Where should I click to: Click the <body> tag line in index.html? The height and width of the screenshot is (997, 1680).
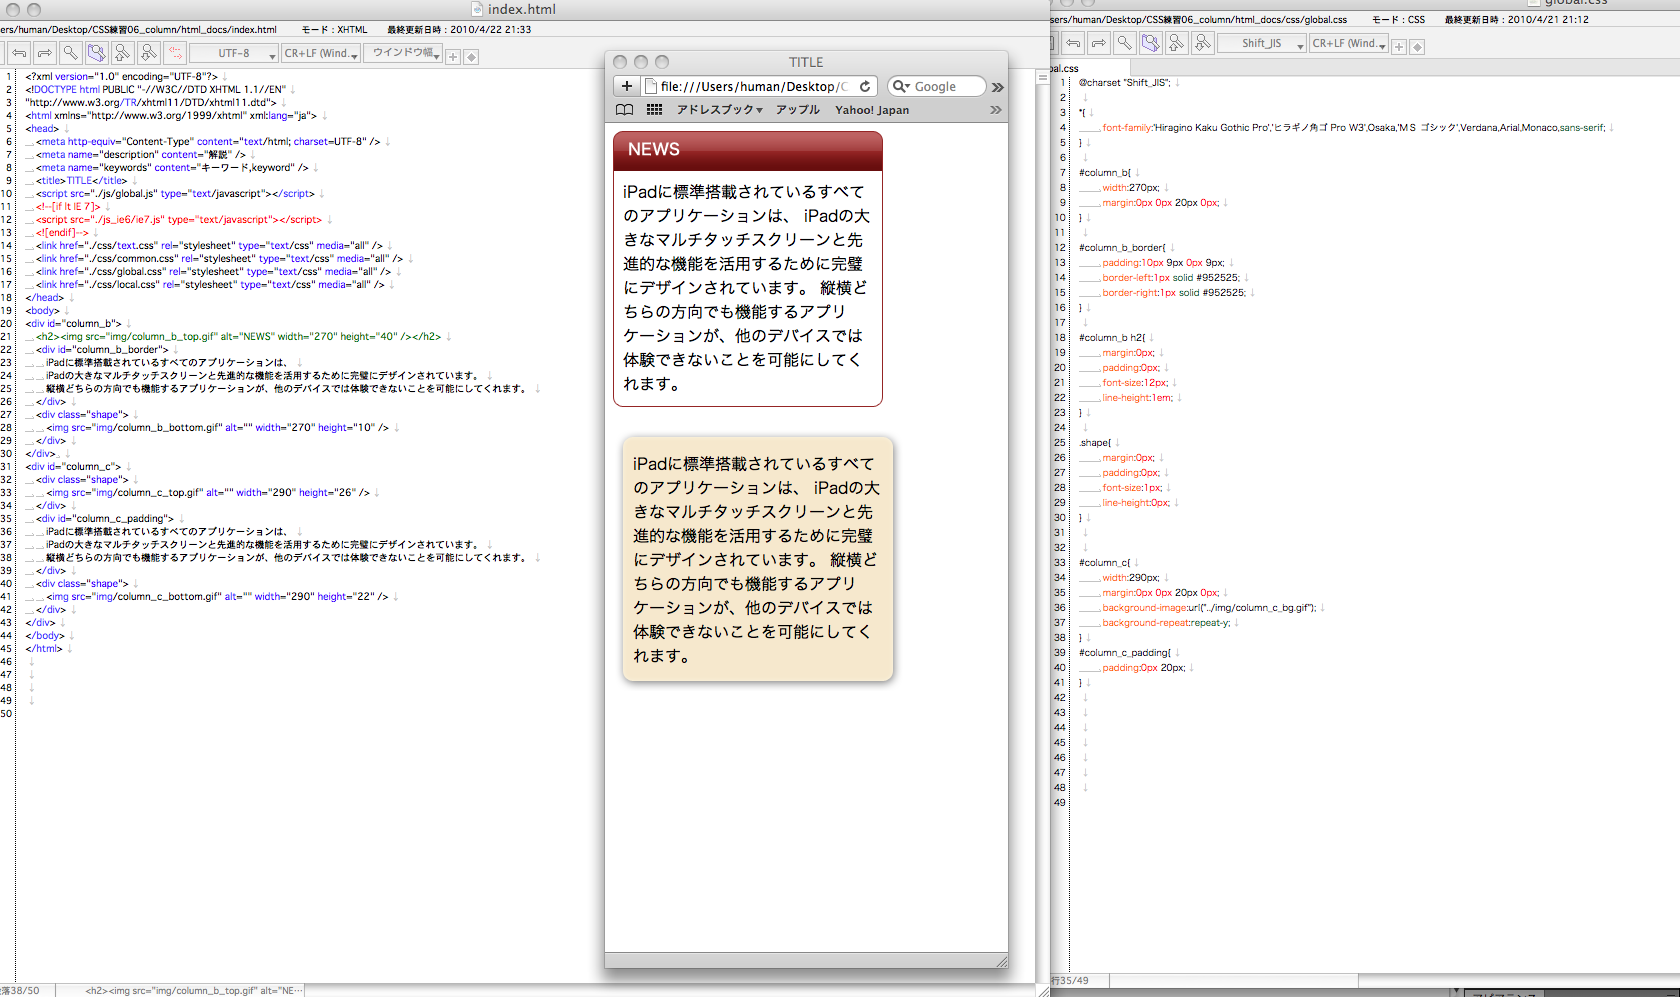point(42,311)
